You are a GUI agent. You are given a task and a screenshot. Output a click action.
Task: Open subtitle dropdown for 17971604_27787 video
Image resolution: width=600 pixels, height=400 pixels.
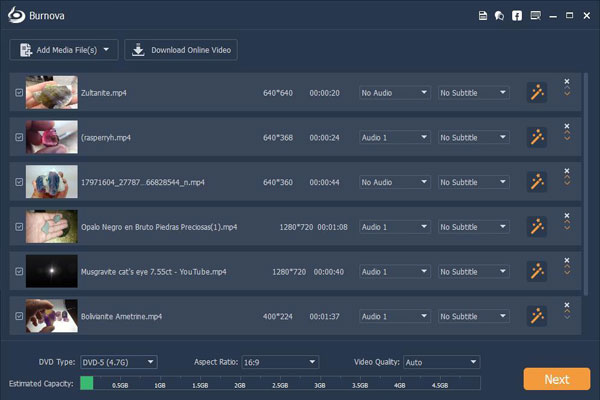tap(476, 182)
